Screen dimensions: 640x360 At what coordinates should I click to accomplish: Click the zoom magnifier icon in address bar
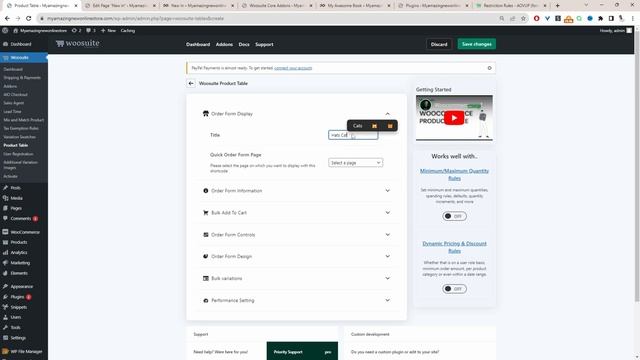point(502,18)
